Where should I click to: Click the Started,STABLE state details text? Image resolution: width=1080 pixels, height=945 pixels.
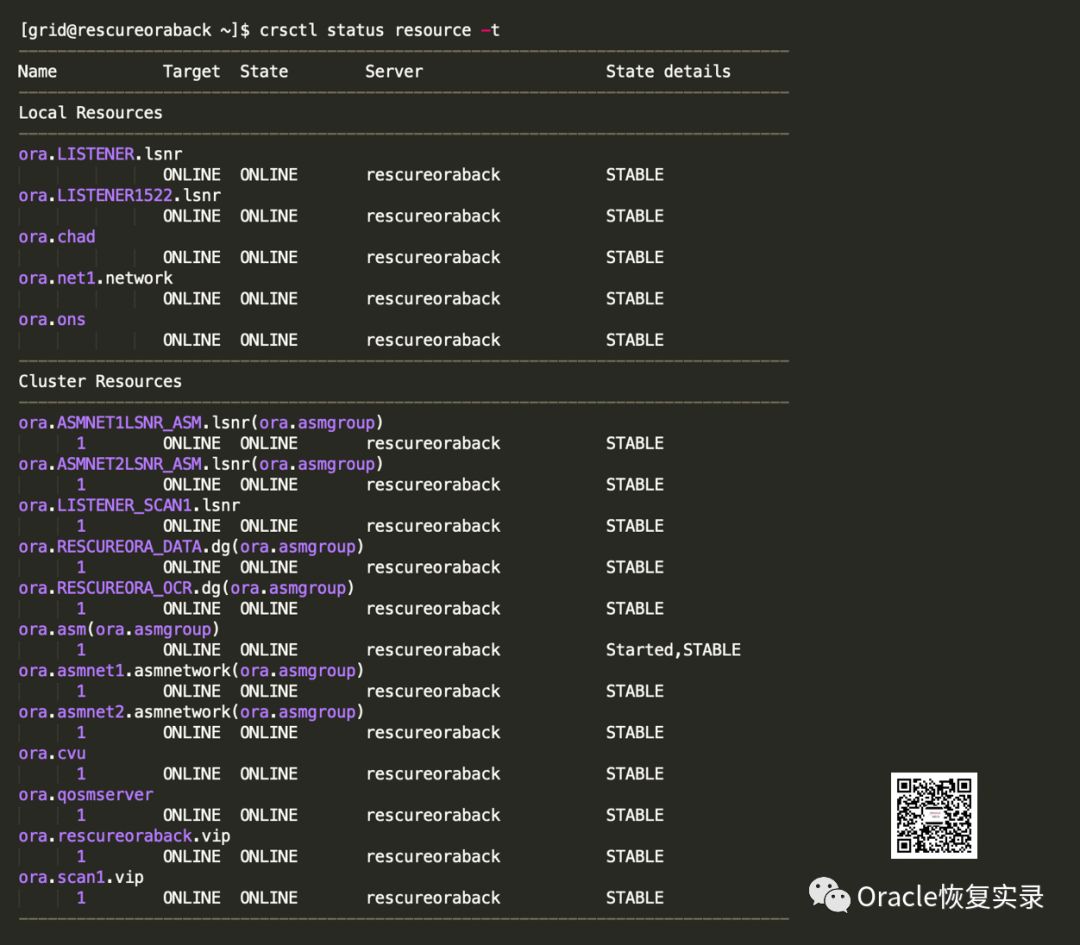[673, 650]
